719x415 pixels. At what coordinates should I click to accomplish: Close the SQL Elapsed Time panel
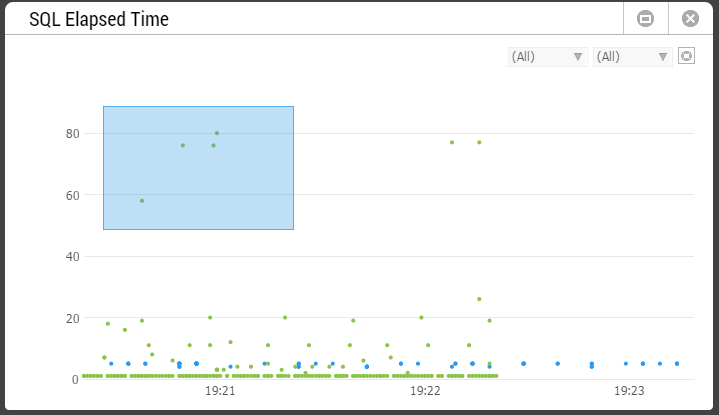[690, 19]
